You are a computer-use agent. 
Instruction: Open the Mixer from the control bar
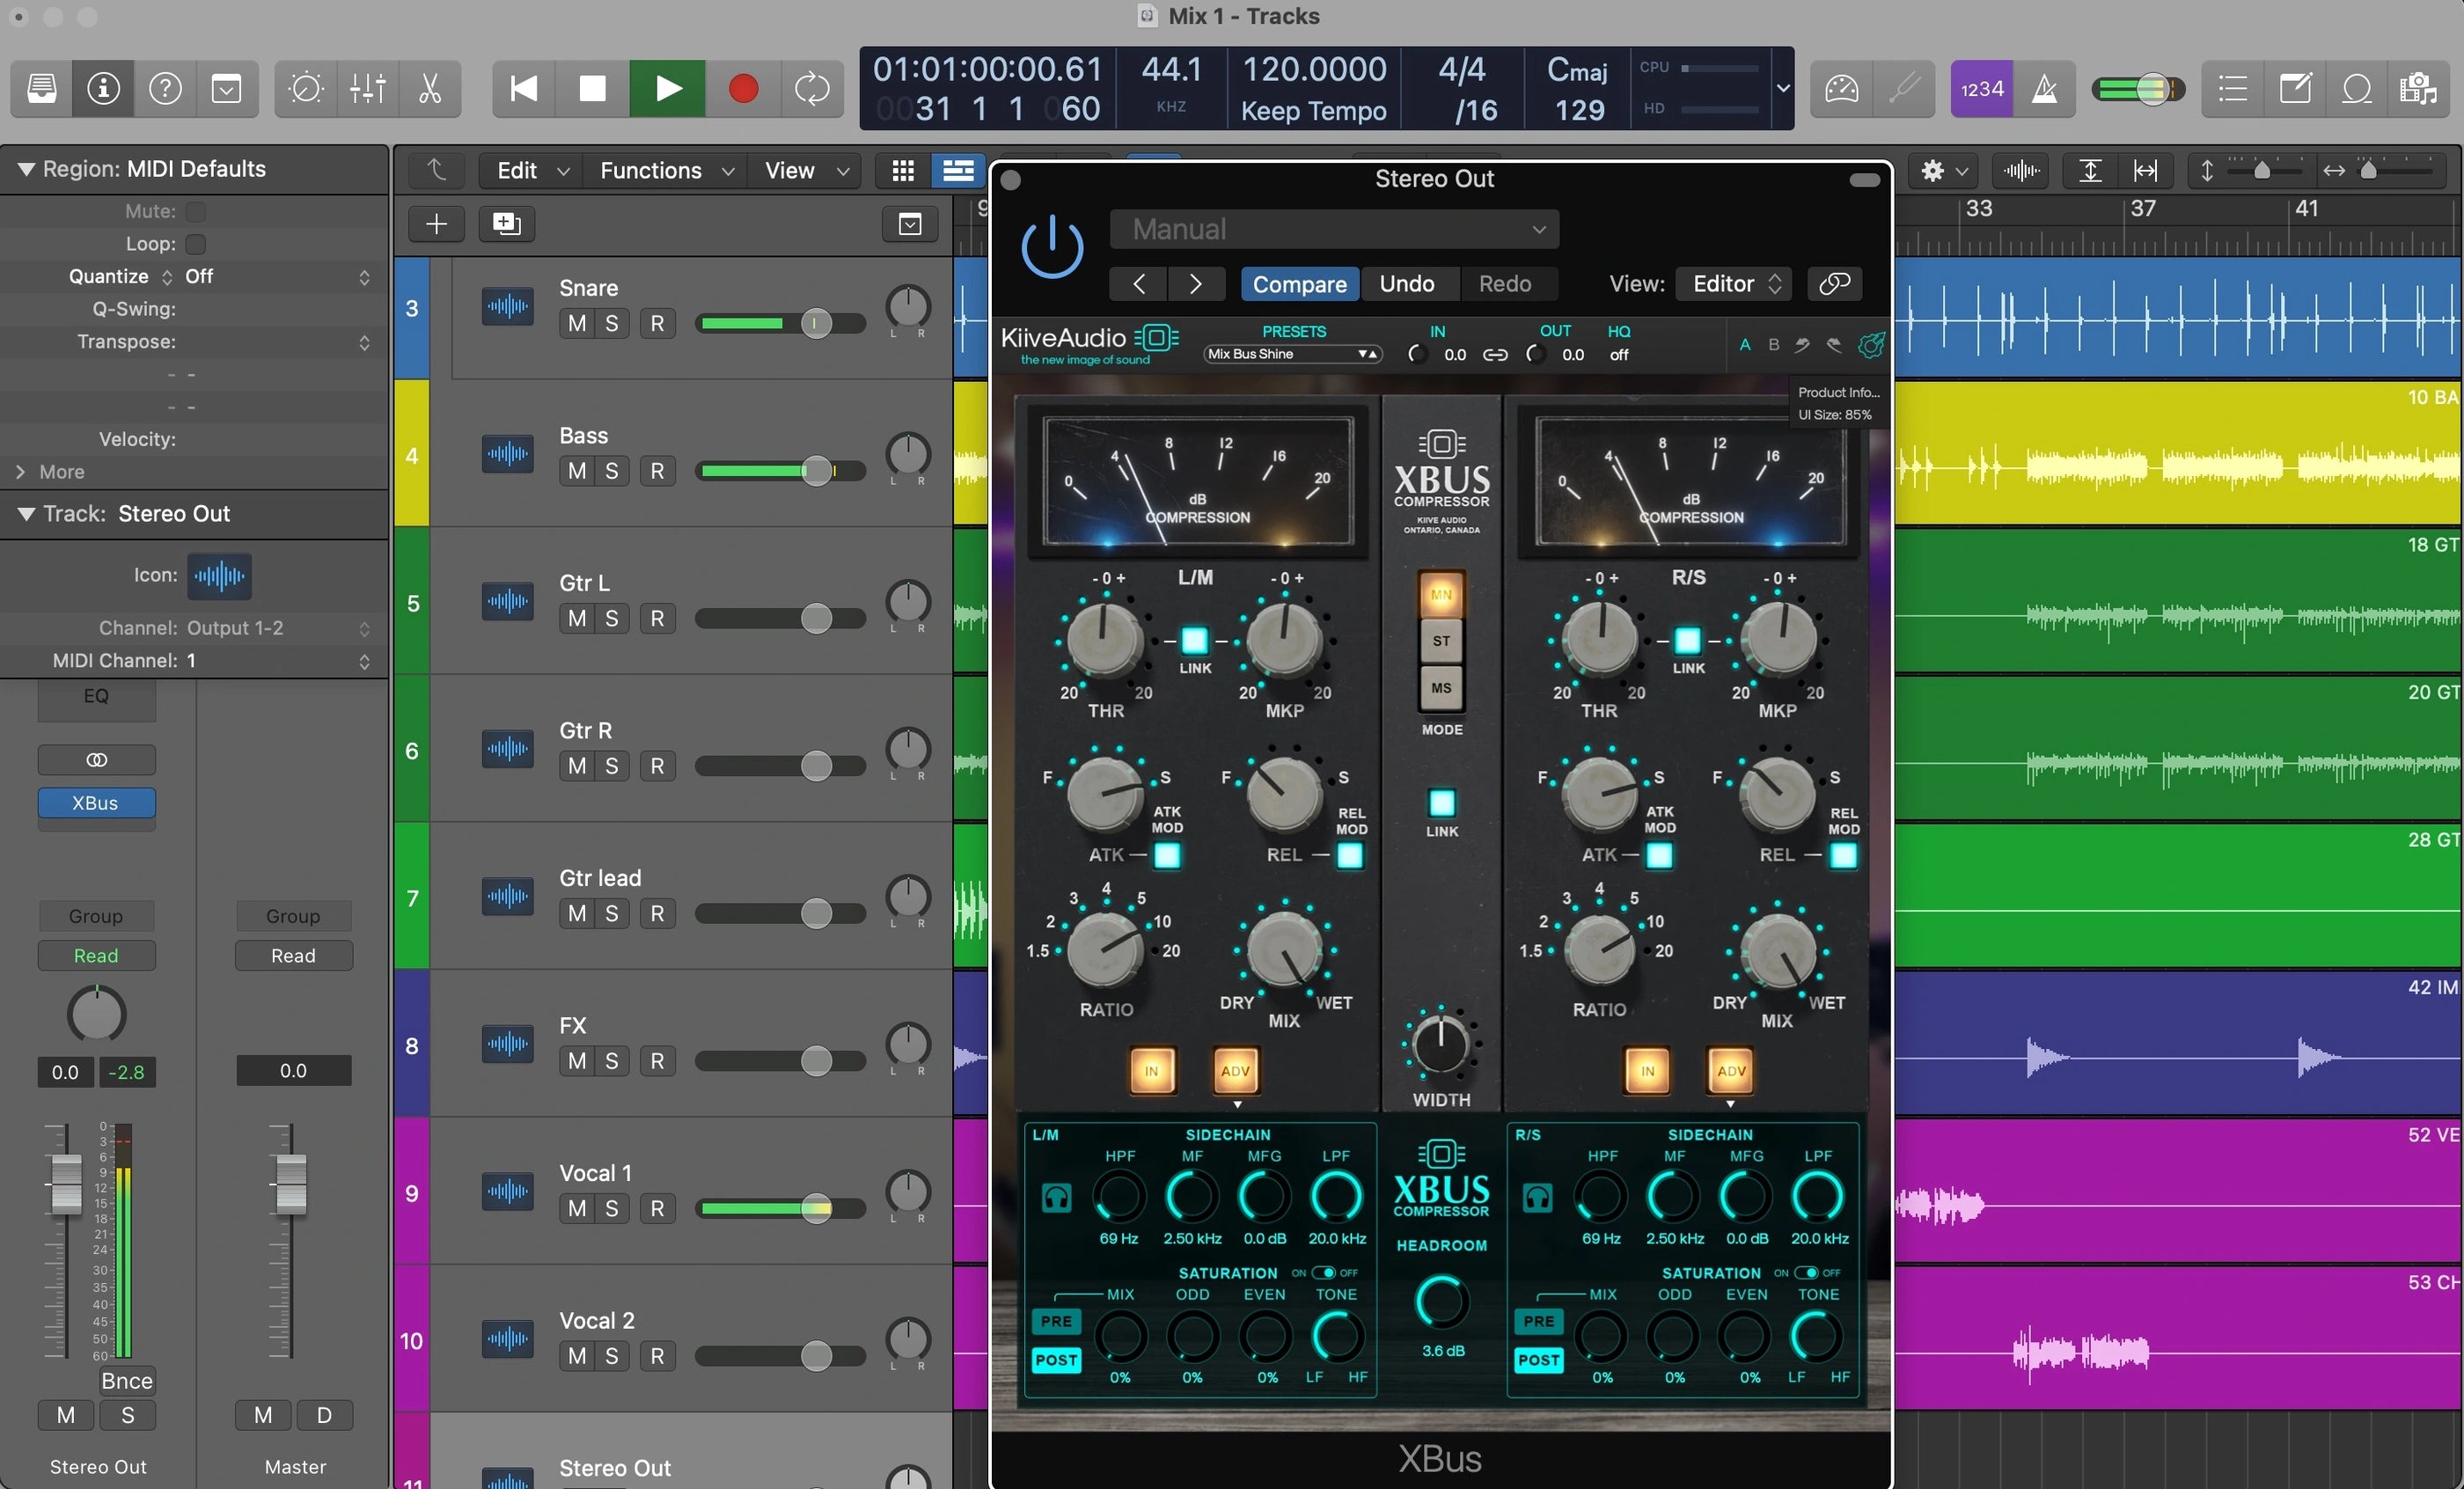click(x=368, y=89)
